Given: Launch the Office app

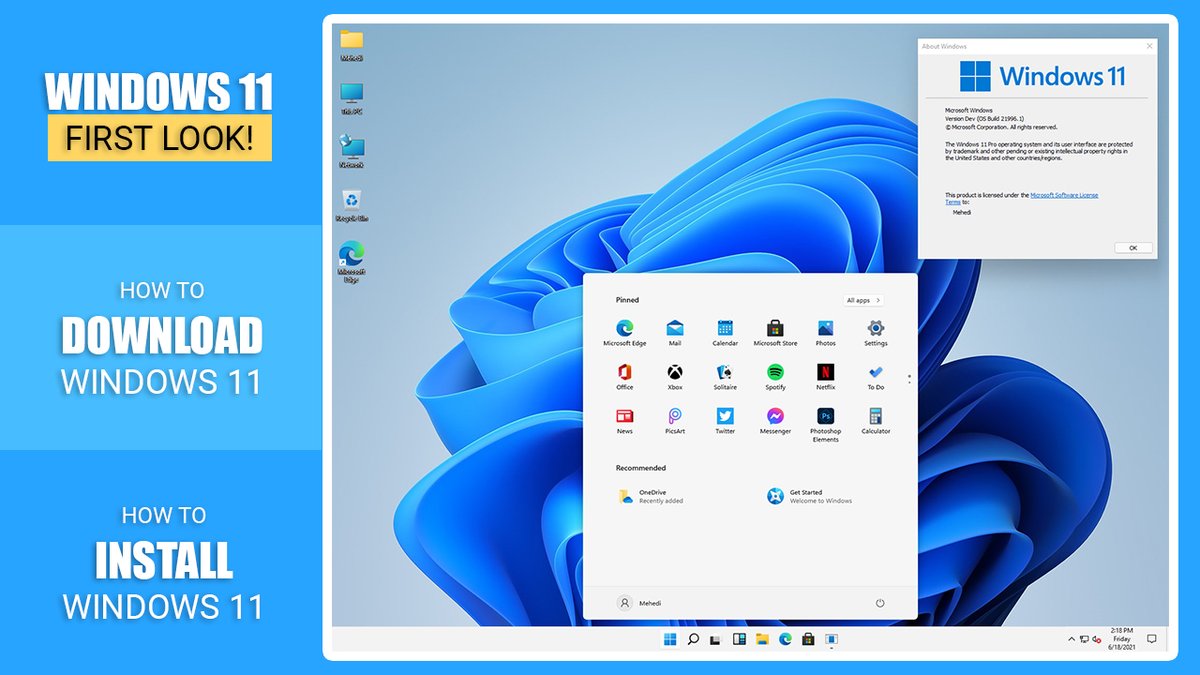Looking at the screenshot, I should [625, 376].
